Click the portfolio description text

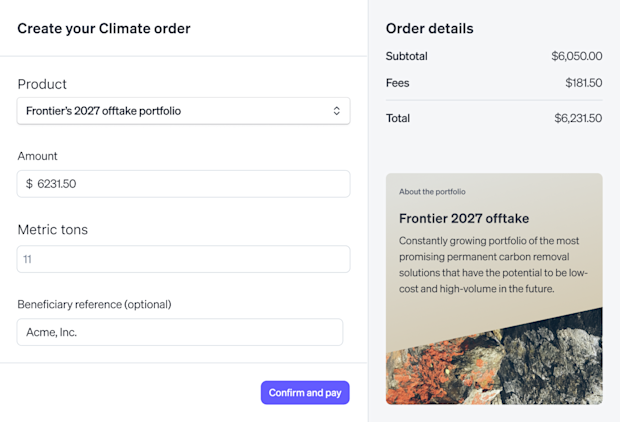pyautogui.click(x=493, y=265)
